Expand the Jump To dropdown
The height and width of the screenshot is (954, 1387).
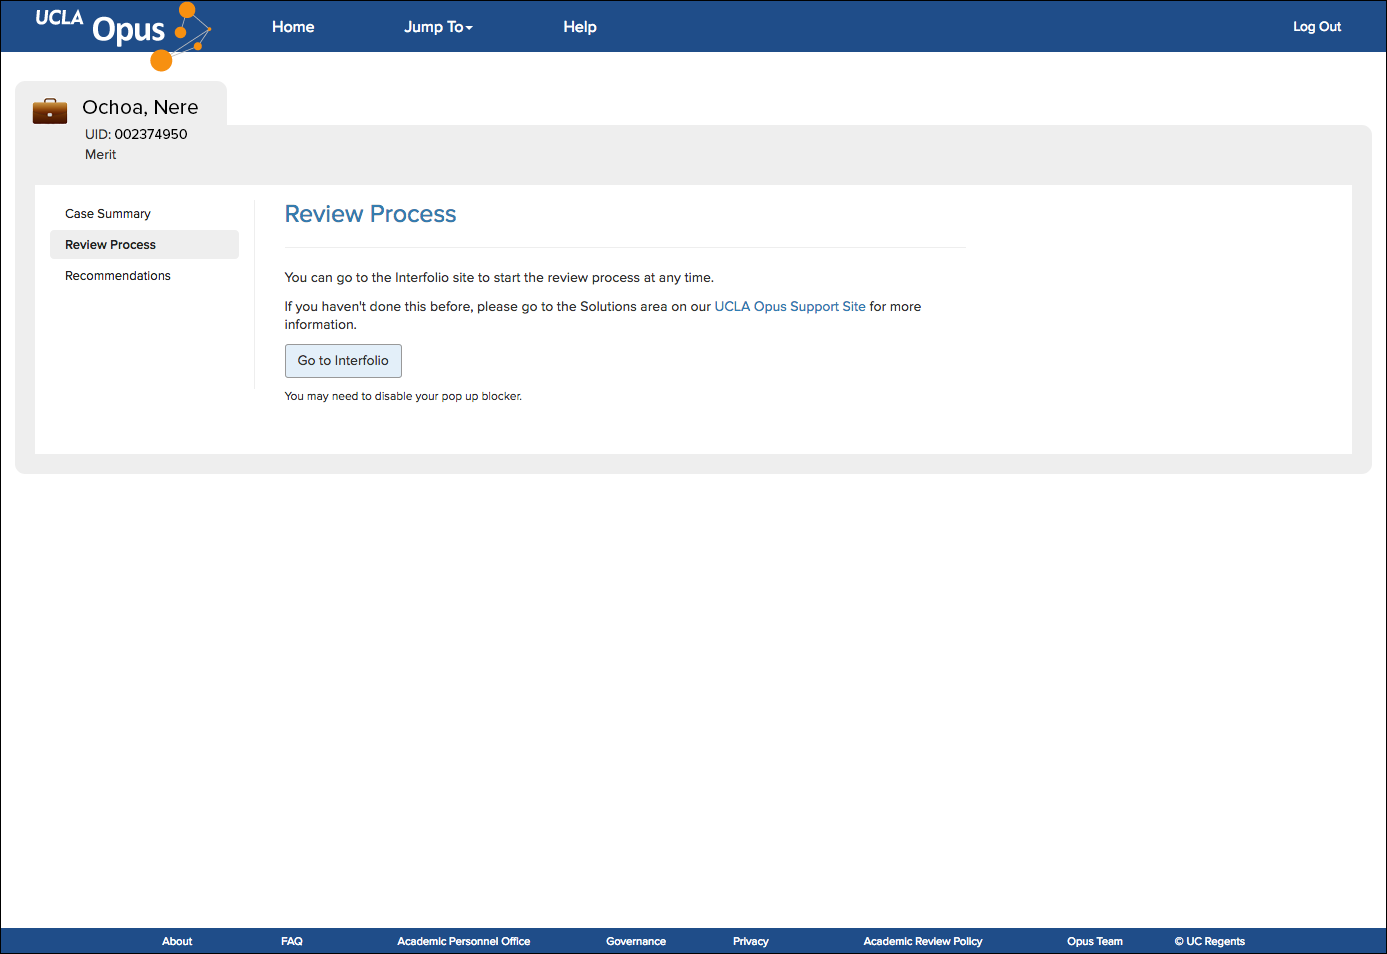click(x=438, y=27)
